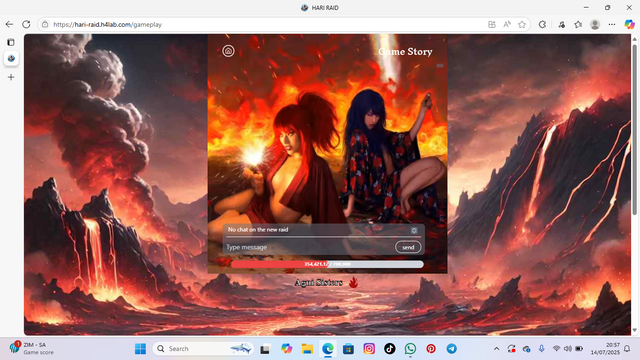Image resolution: width=640 pixels, height=360 pixels.
Task: Click the address bar URL
Action: pos(108,24)
